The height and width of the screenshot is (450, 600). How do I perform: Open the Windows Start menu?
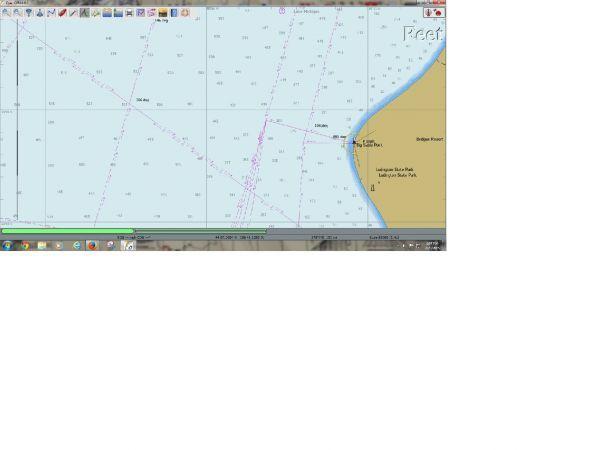[x=7, y=245]
